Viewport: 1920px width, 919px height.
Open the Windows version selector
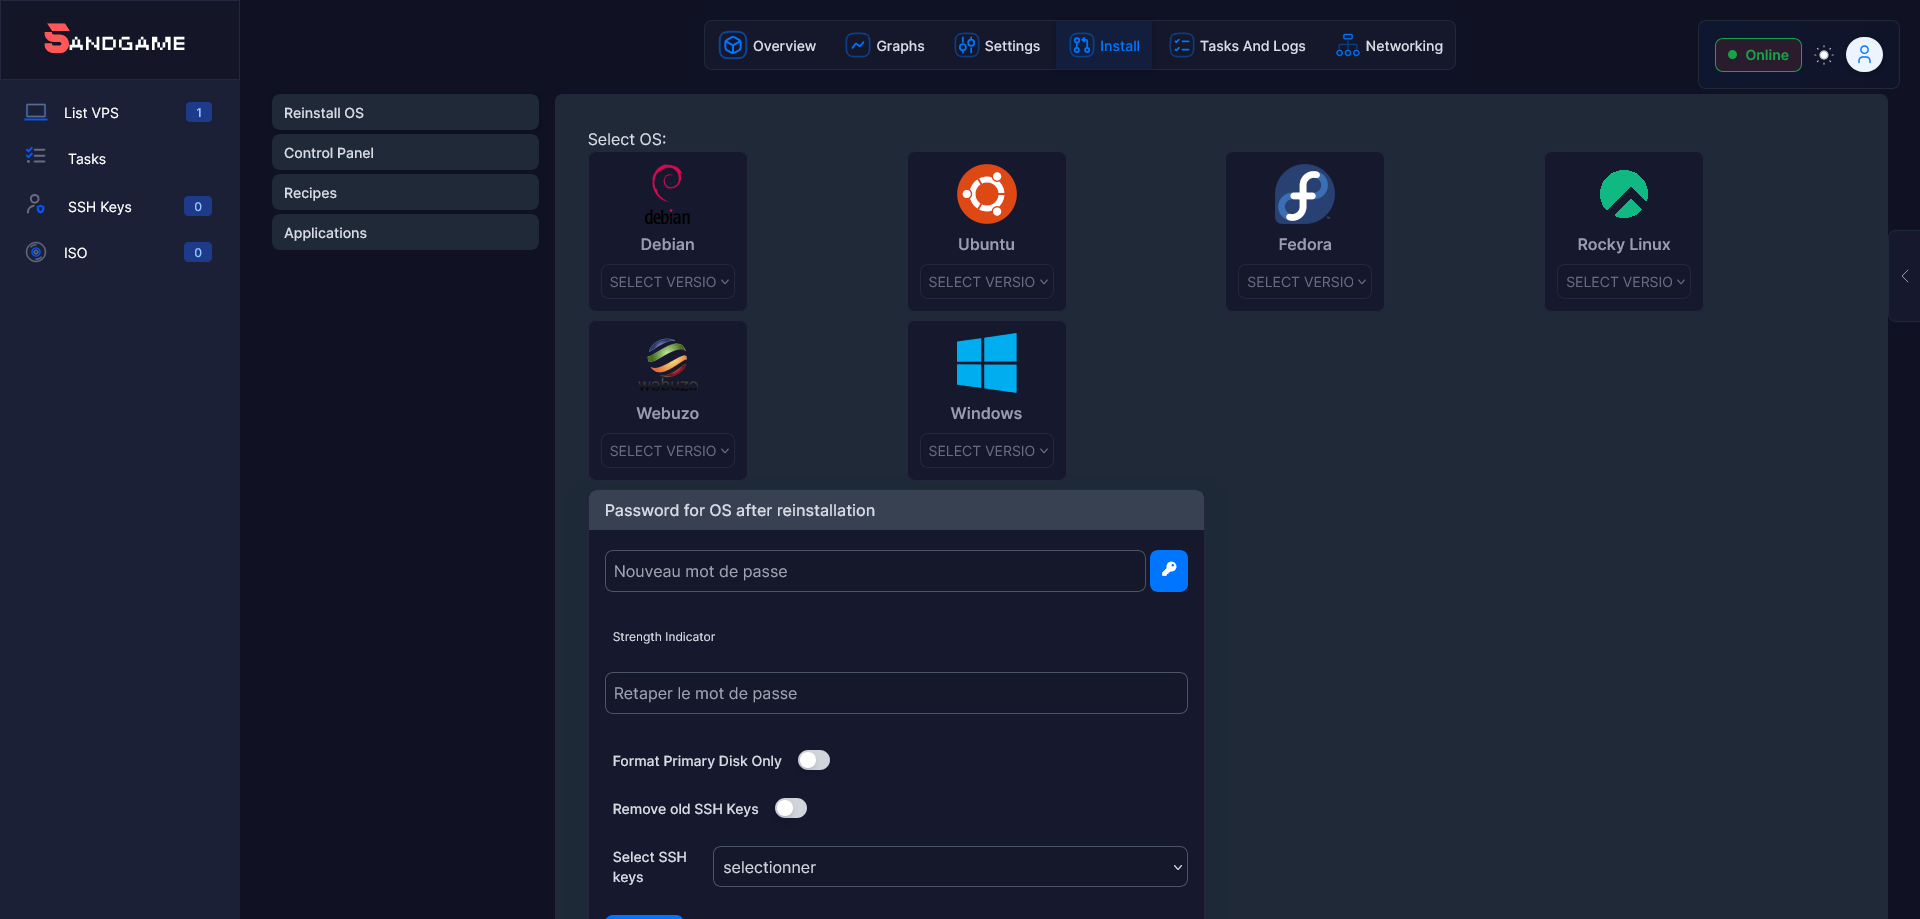(986, 450)
